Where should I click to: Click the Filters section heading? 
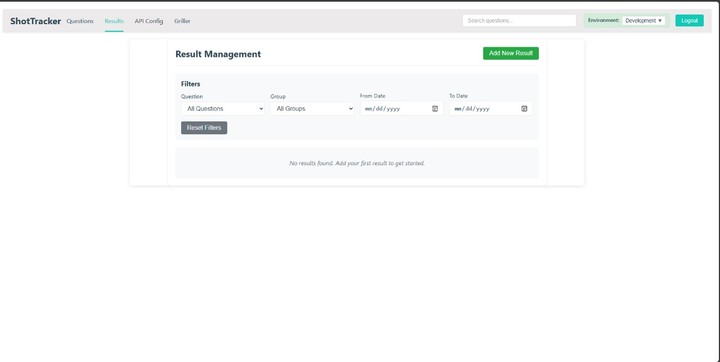191,84
